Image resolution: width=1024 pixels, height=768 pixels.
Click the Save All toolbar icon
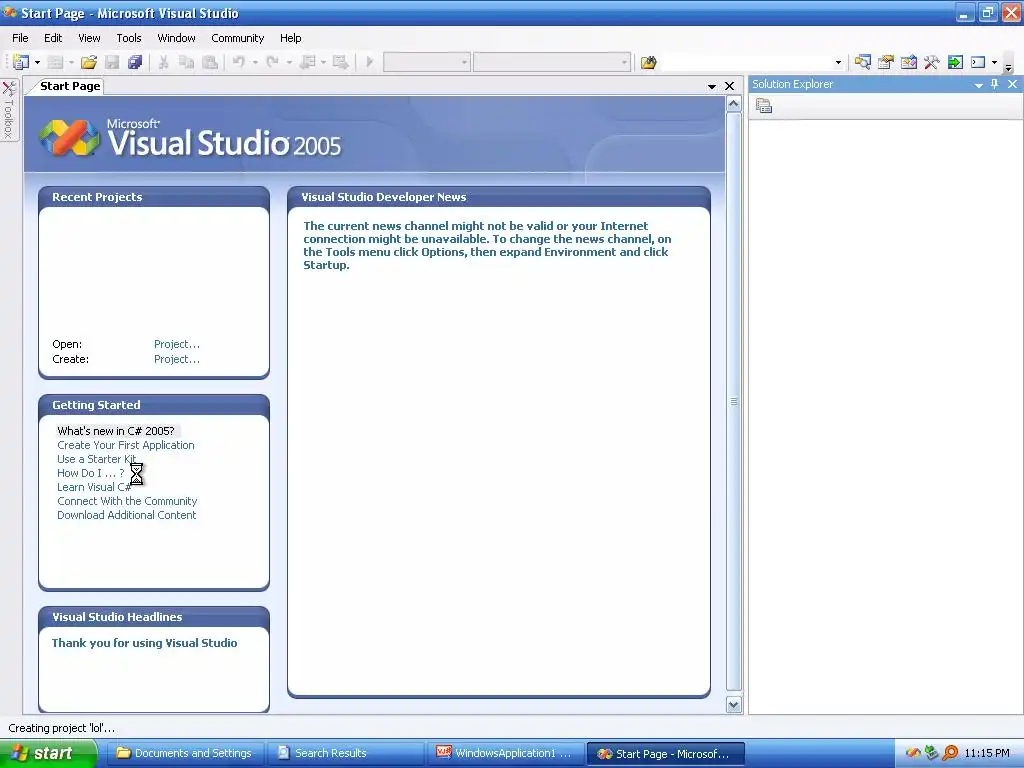[x=135, y=62]
